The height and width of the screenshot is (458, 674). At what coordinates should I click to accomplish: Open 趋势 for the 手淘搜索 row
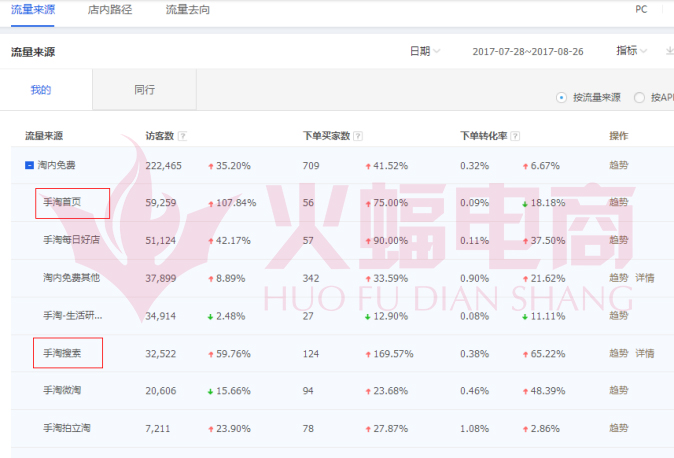pyautogui.click(x=619, y=353)
